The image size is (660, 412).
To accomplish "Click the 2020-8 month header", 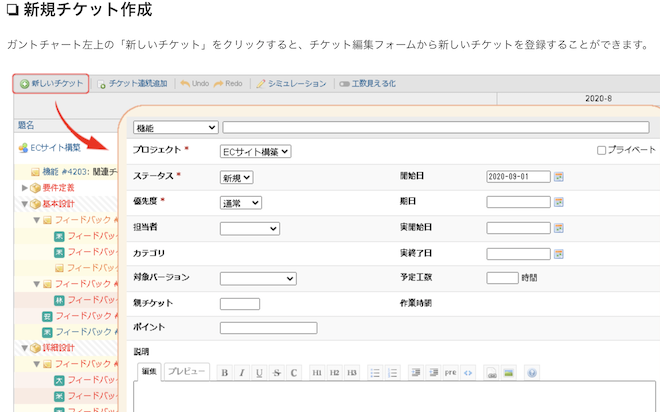I will pos(598,98).
